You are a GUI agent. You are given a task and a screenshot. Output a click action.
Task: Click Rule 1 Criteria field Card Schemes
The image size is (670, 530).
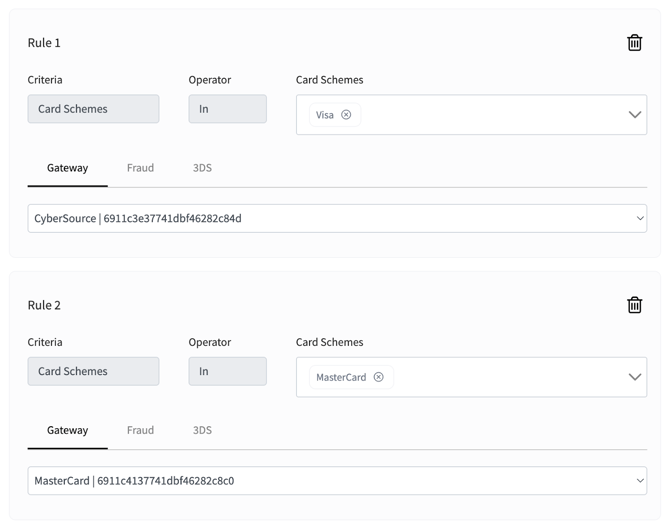click(93, 109)
